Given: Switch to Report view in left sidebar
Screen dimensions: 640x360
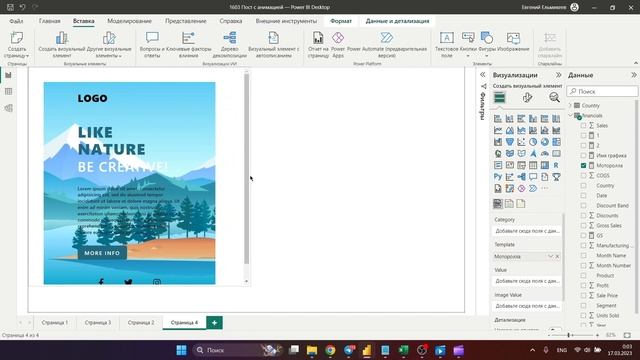Looking at the screenshot, I should pos(8,75).
